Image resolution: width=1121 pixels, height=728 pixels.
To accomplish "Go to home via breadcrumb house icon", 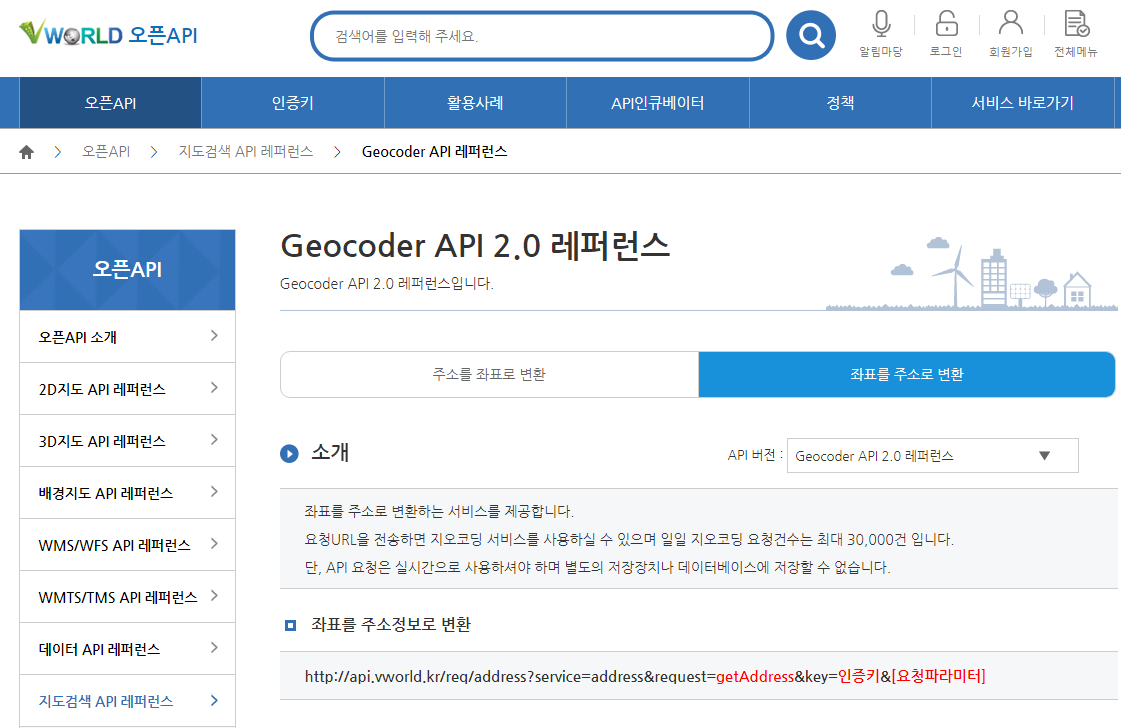I will (x=26, y=152).
